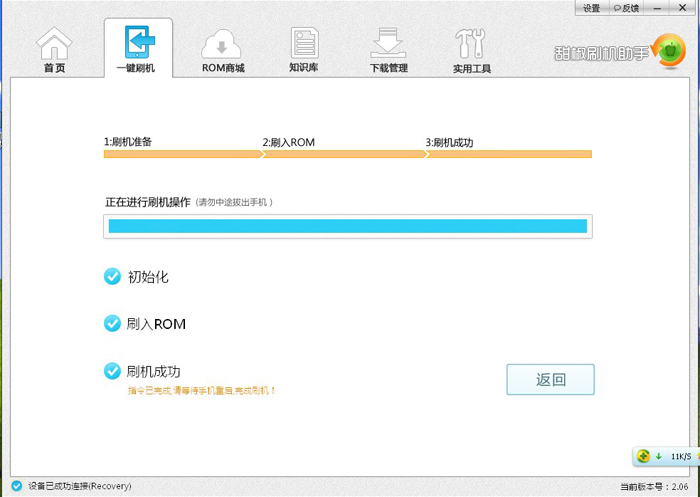Click the 返回 button
The height and width of the screenshot is (497, 700).
[x=550, y=380]
